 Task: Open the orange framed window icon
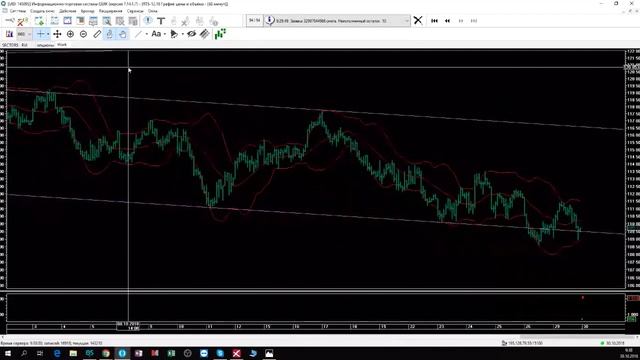(80, 21)
